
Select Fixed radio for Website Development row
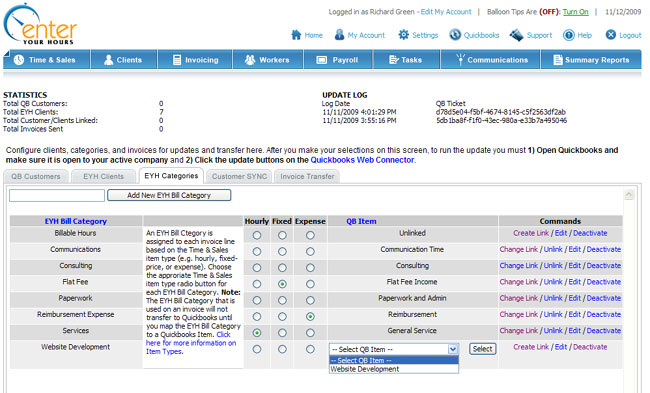click(x=282, y=349)
